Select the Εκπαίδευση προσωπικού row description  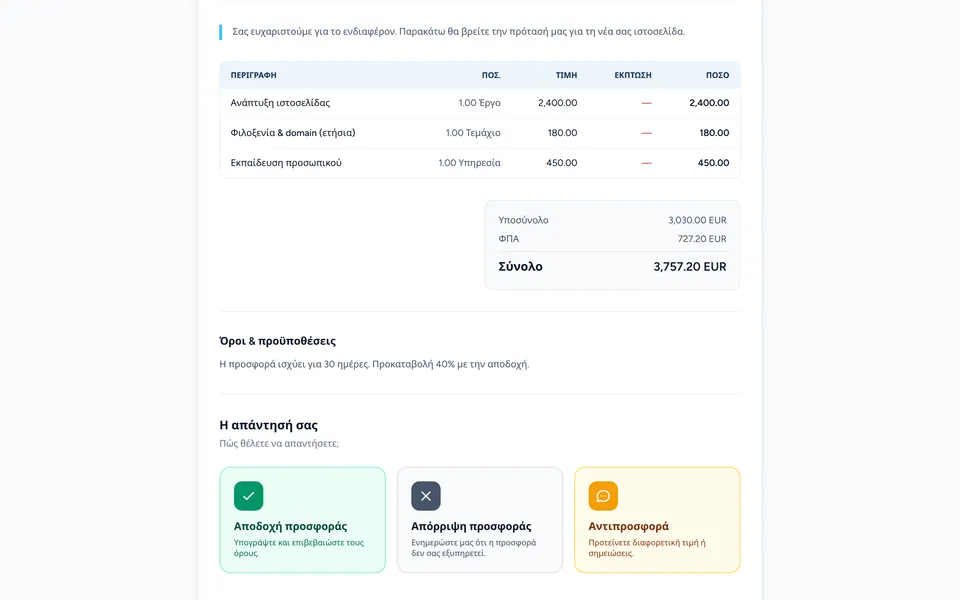286,163
